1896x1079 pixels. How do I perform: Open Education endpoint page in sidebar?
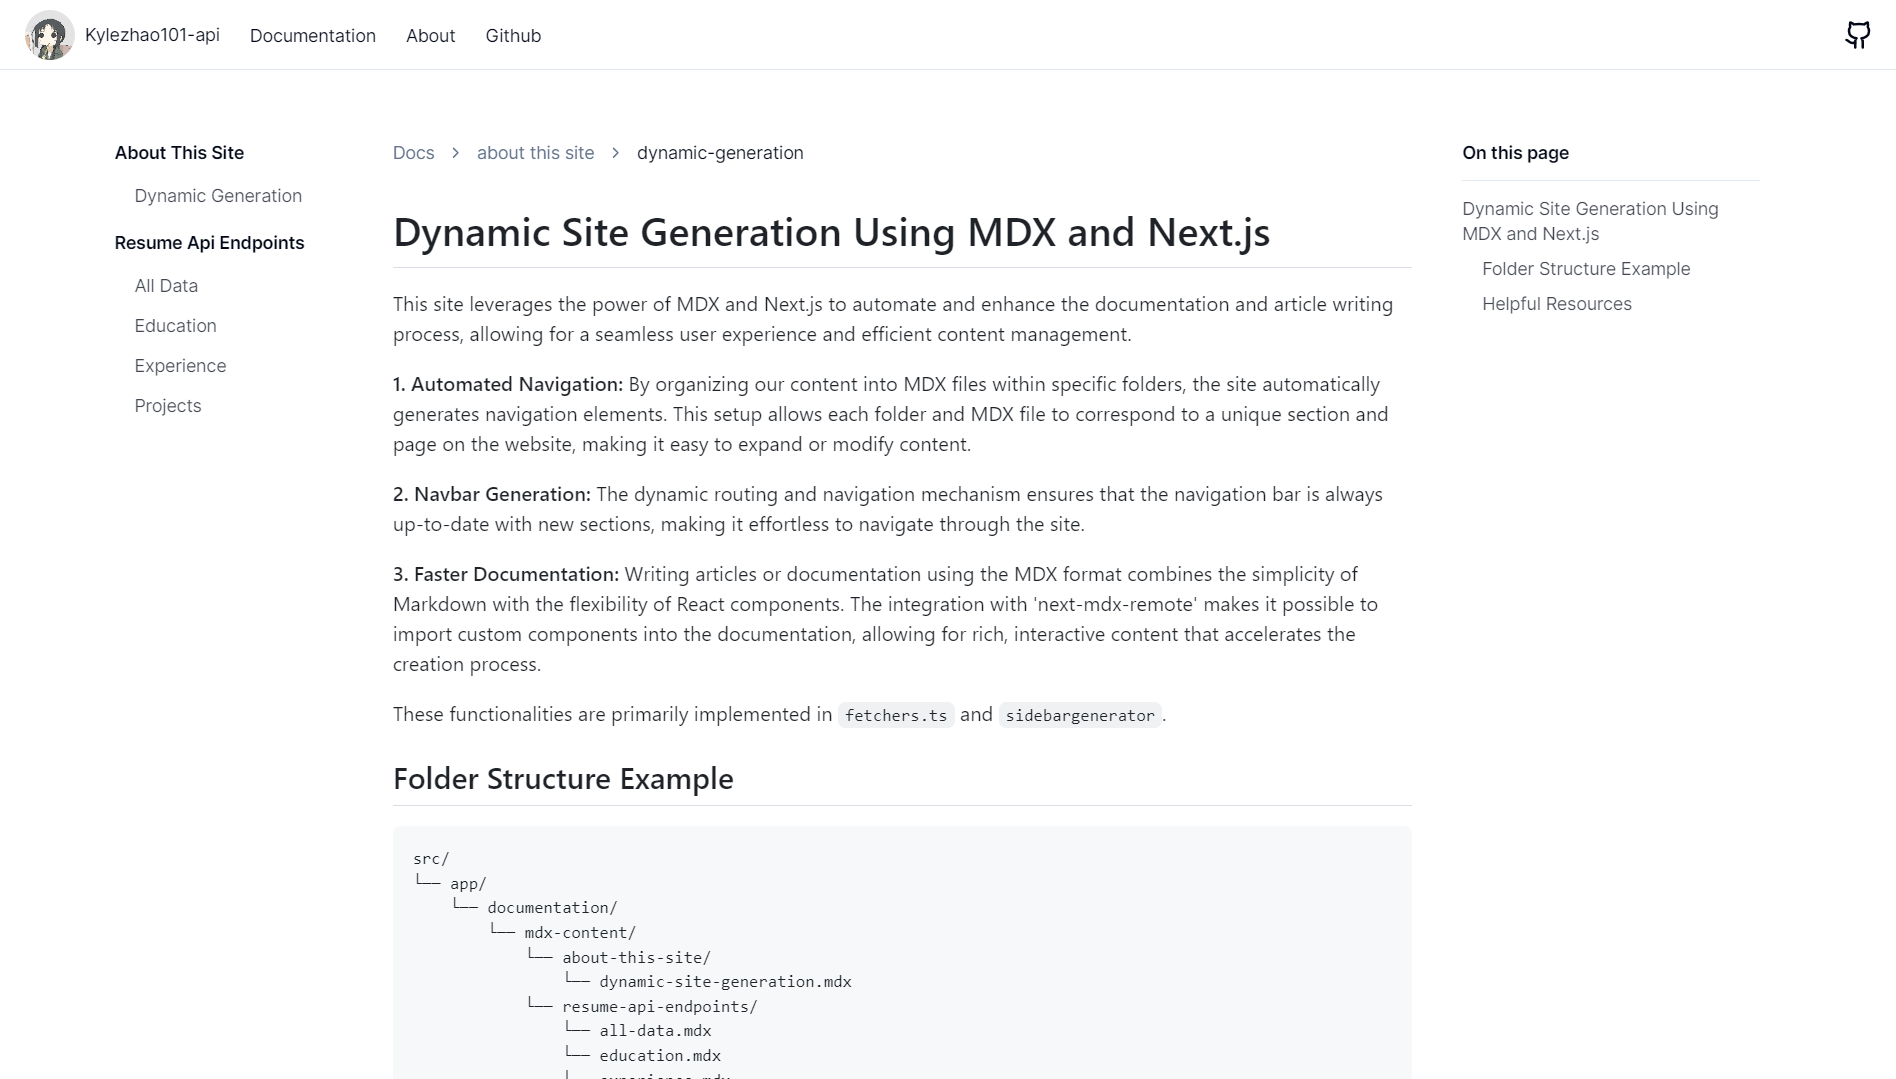pos(175,326)
